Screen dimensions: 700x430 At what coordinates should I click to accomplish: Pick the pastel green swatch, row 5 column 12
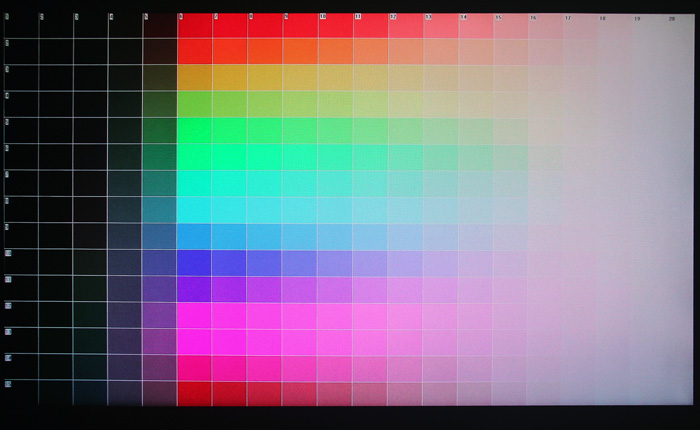click(405, 130)
